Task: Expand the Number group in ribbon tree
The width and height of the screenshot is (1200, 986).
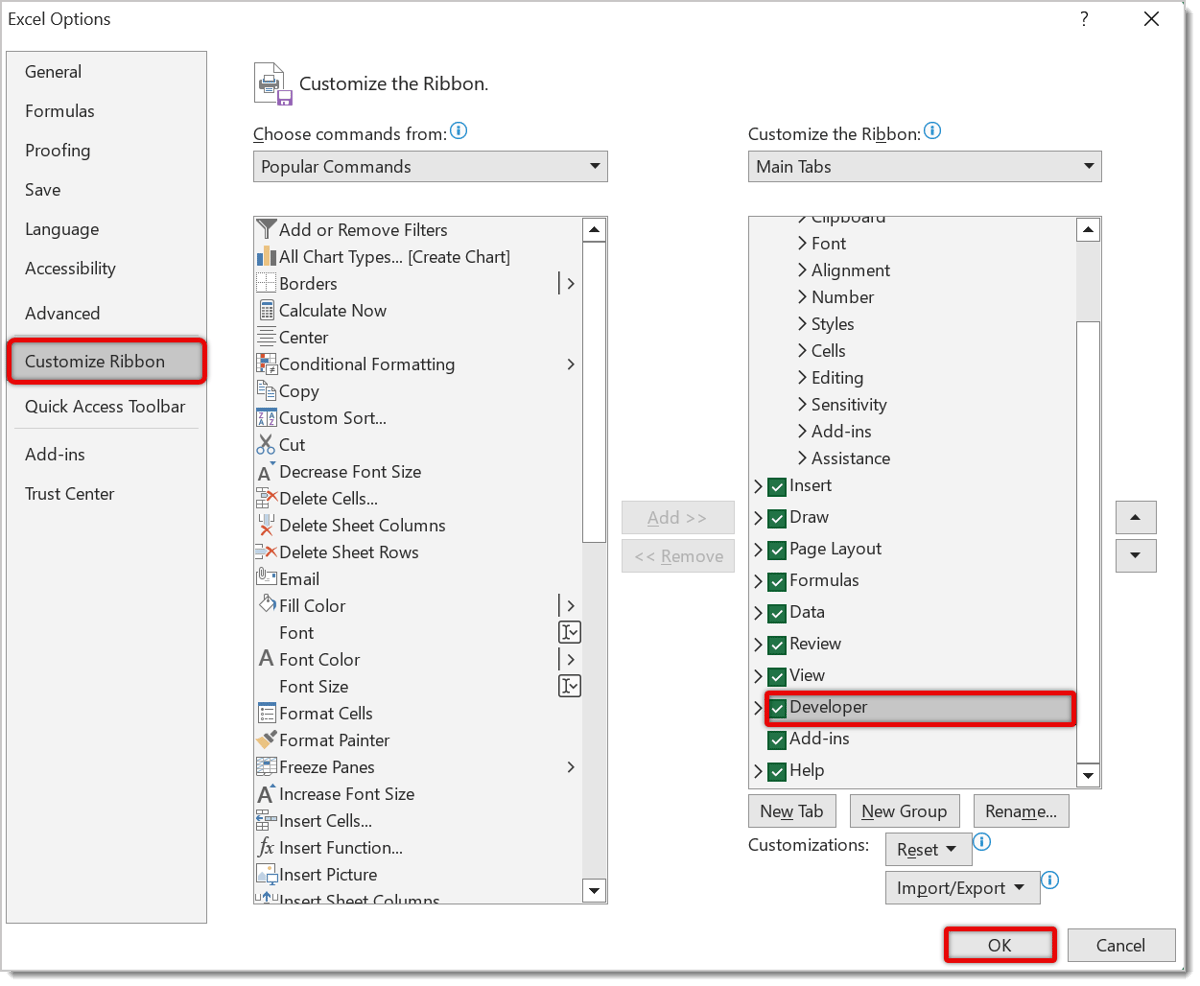Action: coord(803,298)
